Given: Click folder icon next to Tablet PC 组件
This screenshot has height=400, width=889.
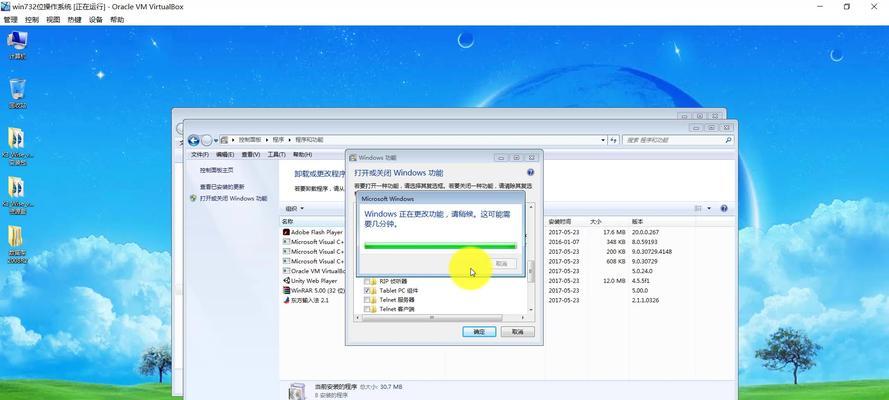Looking at the screenshot, I should pyautogui.click(x=374, y=291).
